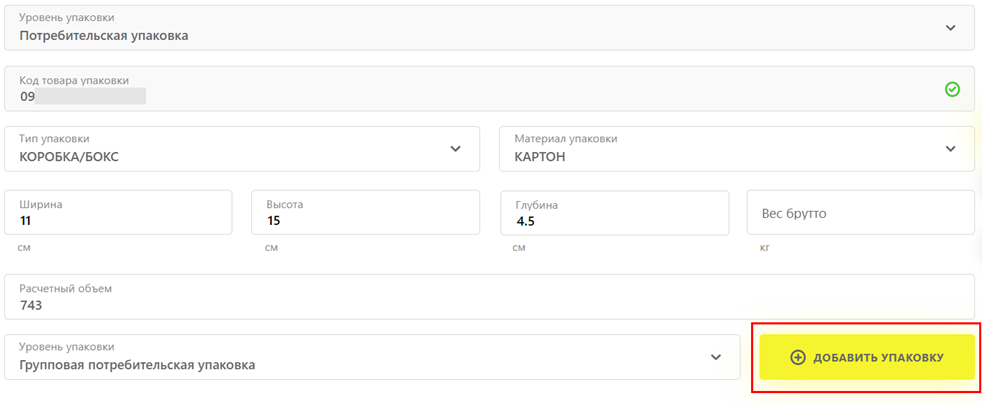Screen dimensions: 982x405
Task: Click the green validation checkmark icon
Action: [x=952, y=90]
